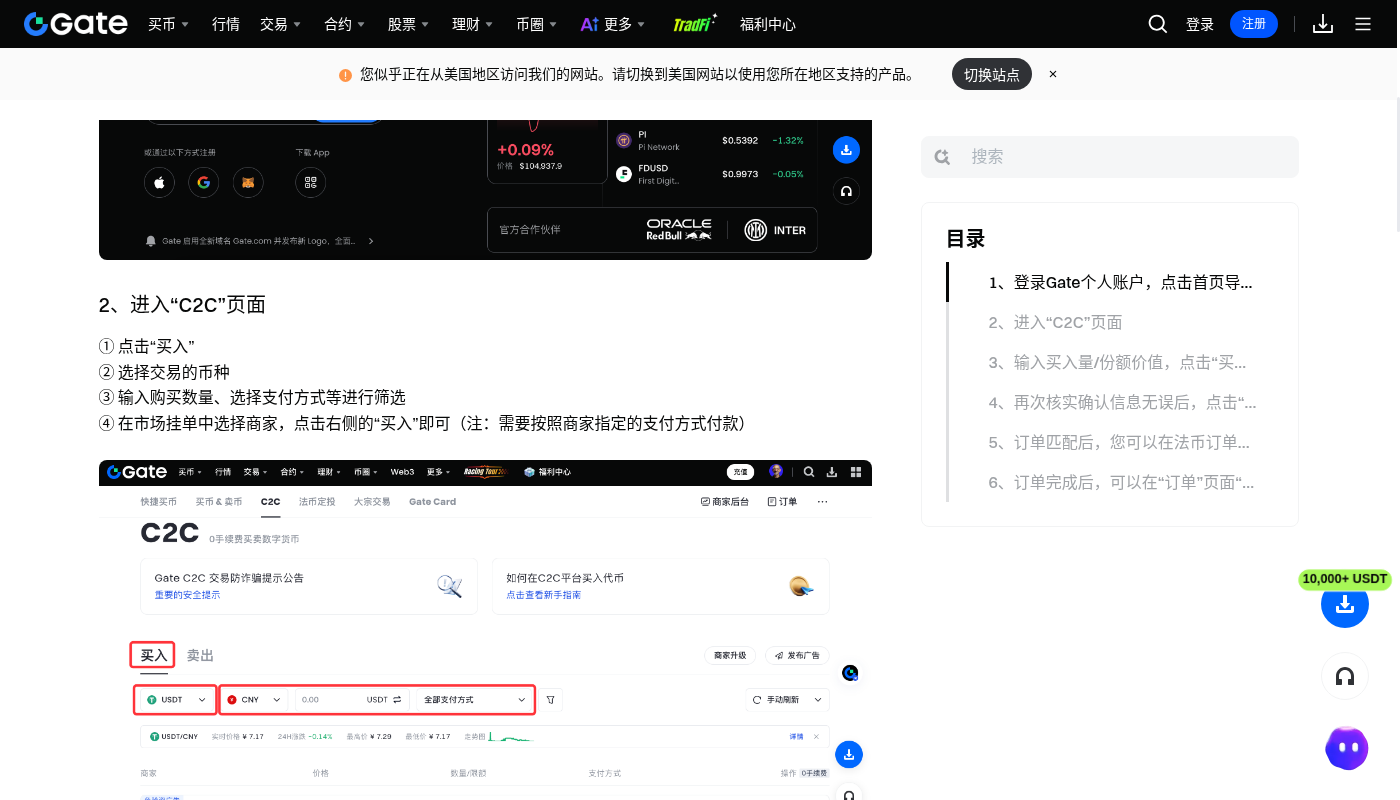Jump to section 5、订单匹配后 in contents

pos(1119,442)
